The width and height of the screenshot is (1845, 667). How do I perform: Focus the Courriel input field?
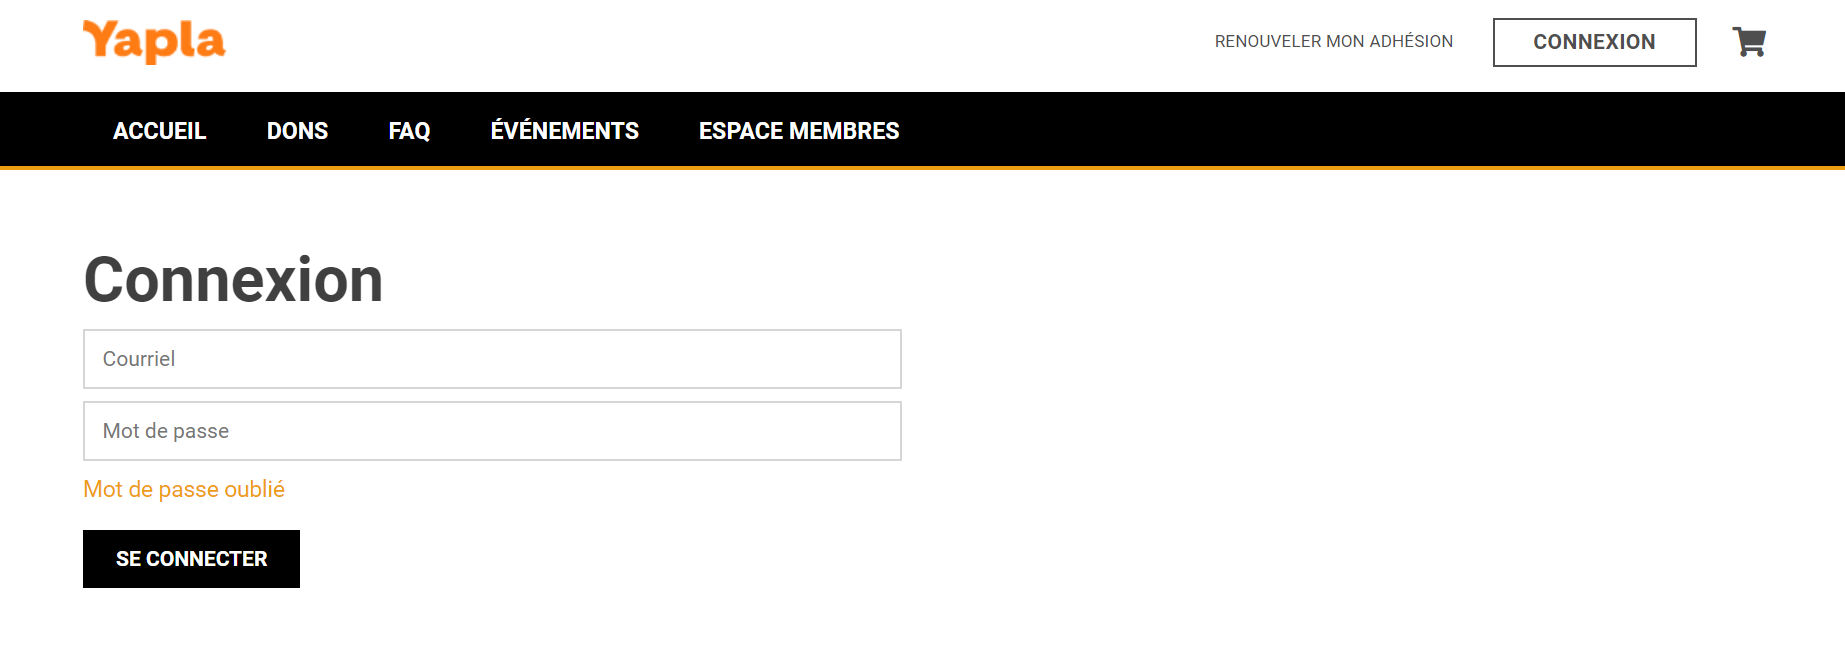(x=492, y=359)
